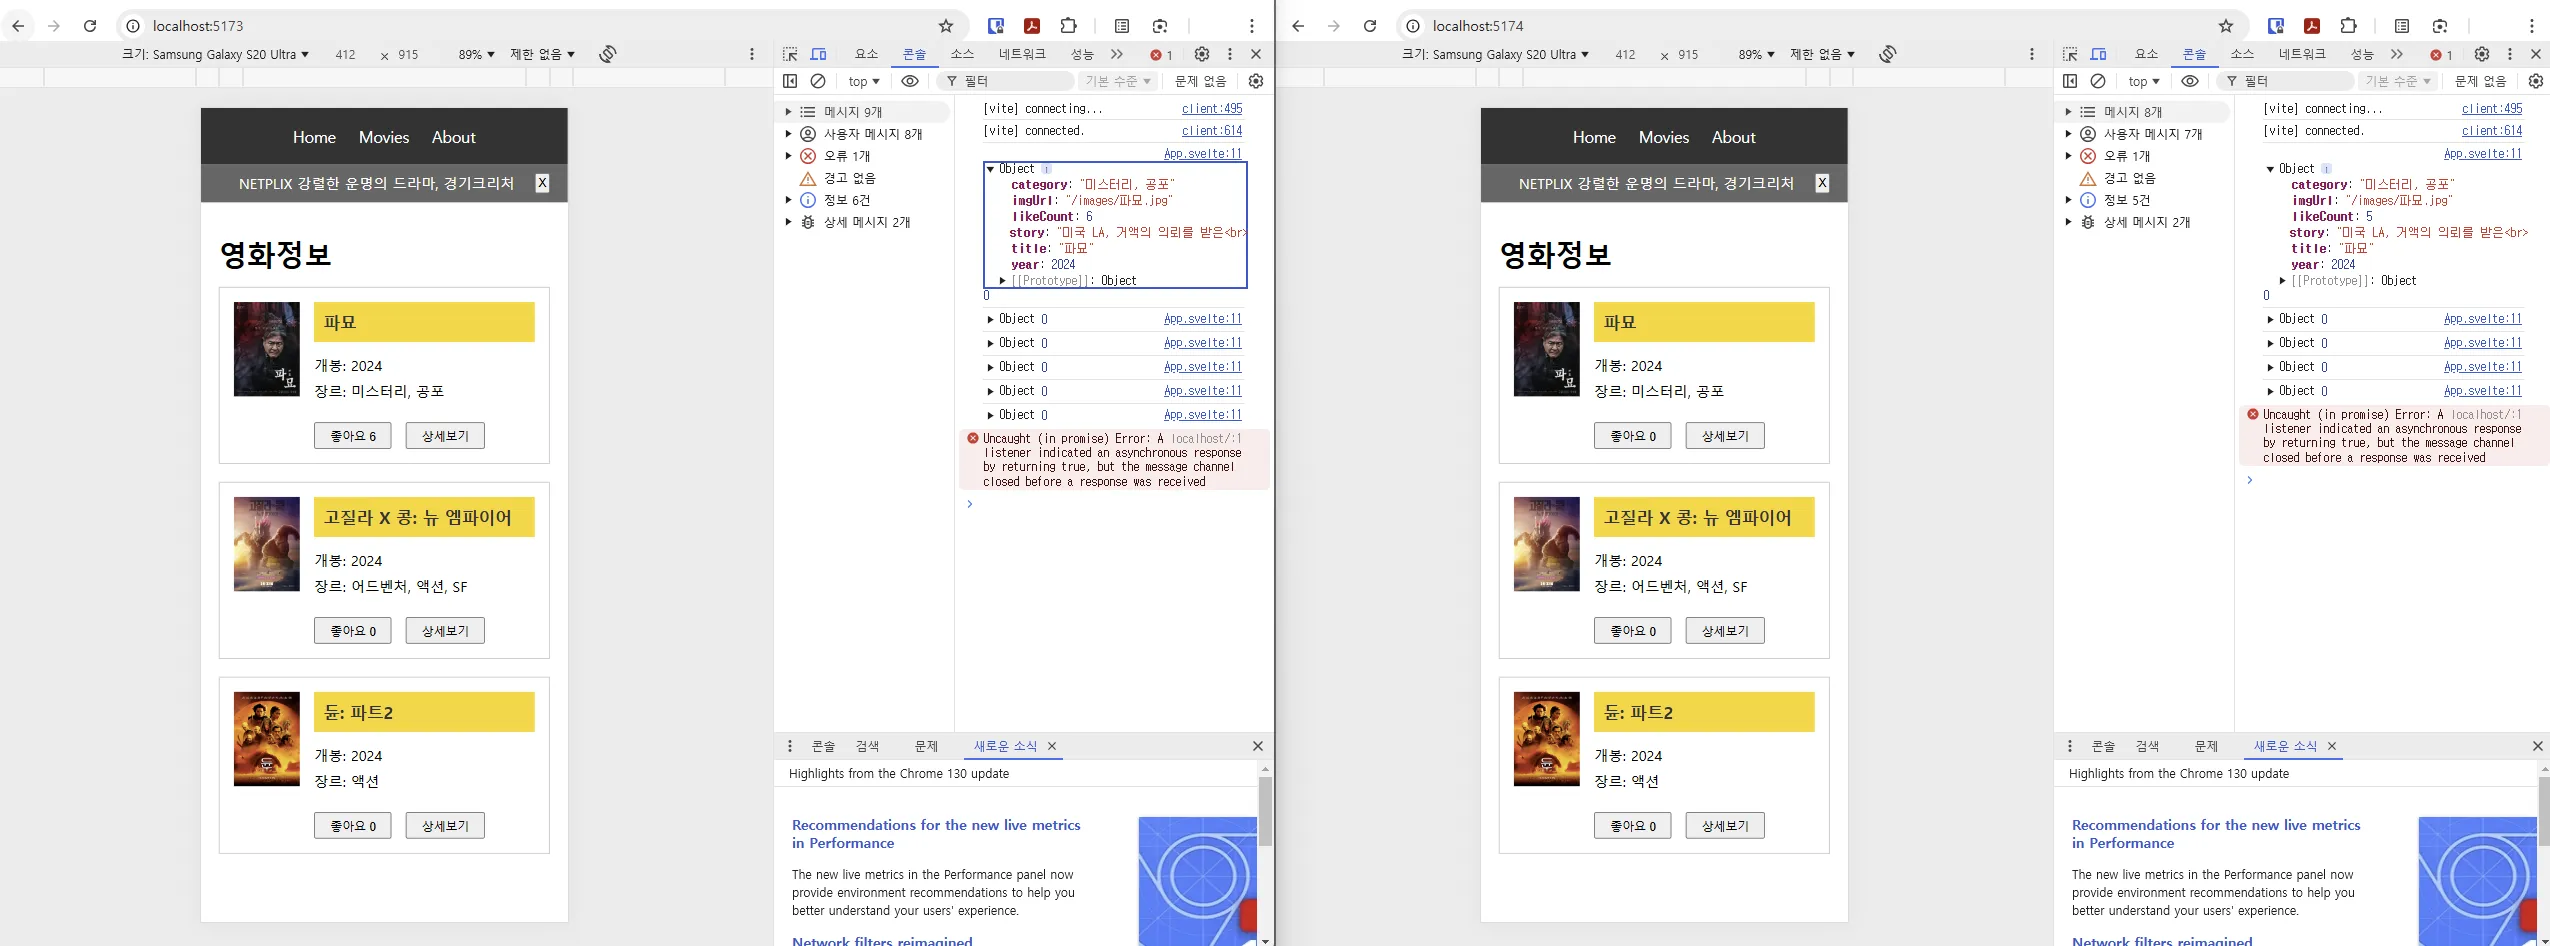Rotate device orientation in left window emulator
This screenshot has height=946, width=2550.
608,54
